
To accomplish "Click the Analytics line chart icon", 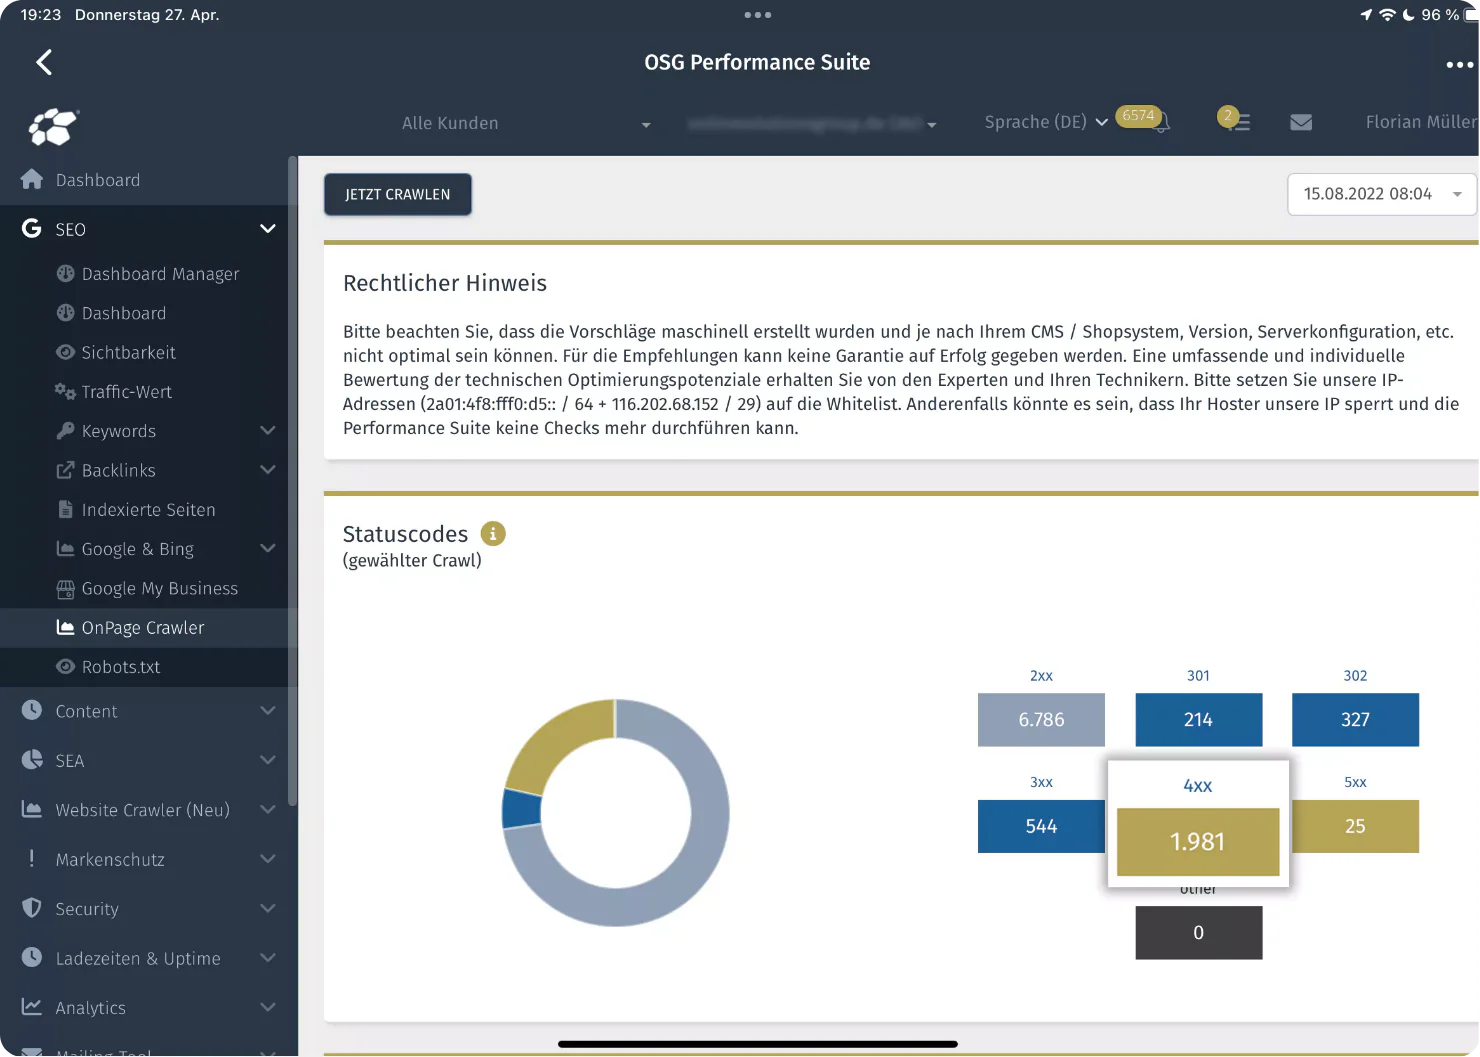I will 32,1006.
